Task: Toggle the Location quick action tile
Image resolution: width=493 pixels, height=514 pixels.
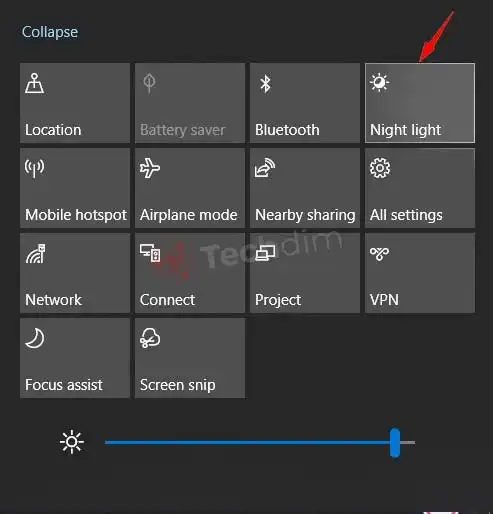Action: click(x=75, y=103)
